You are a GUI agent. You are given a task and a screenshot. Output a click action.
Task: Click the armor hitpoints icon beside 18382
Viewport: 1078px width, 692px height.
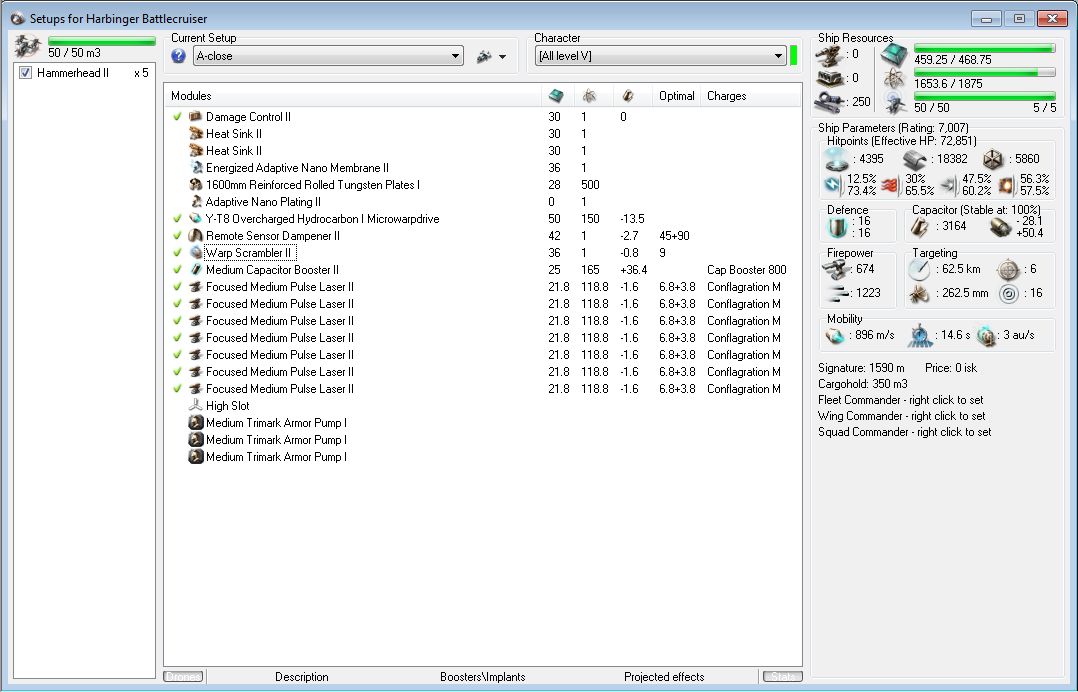click(x=915, y=159)
